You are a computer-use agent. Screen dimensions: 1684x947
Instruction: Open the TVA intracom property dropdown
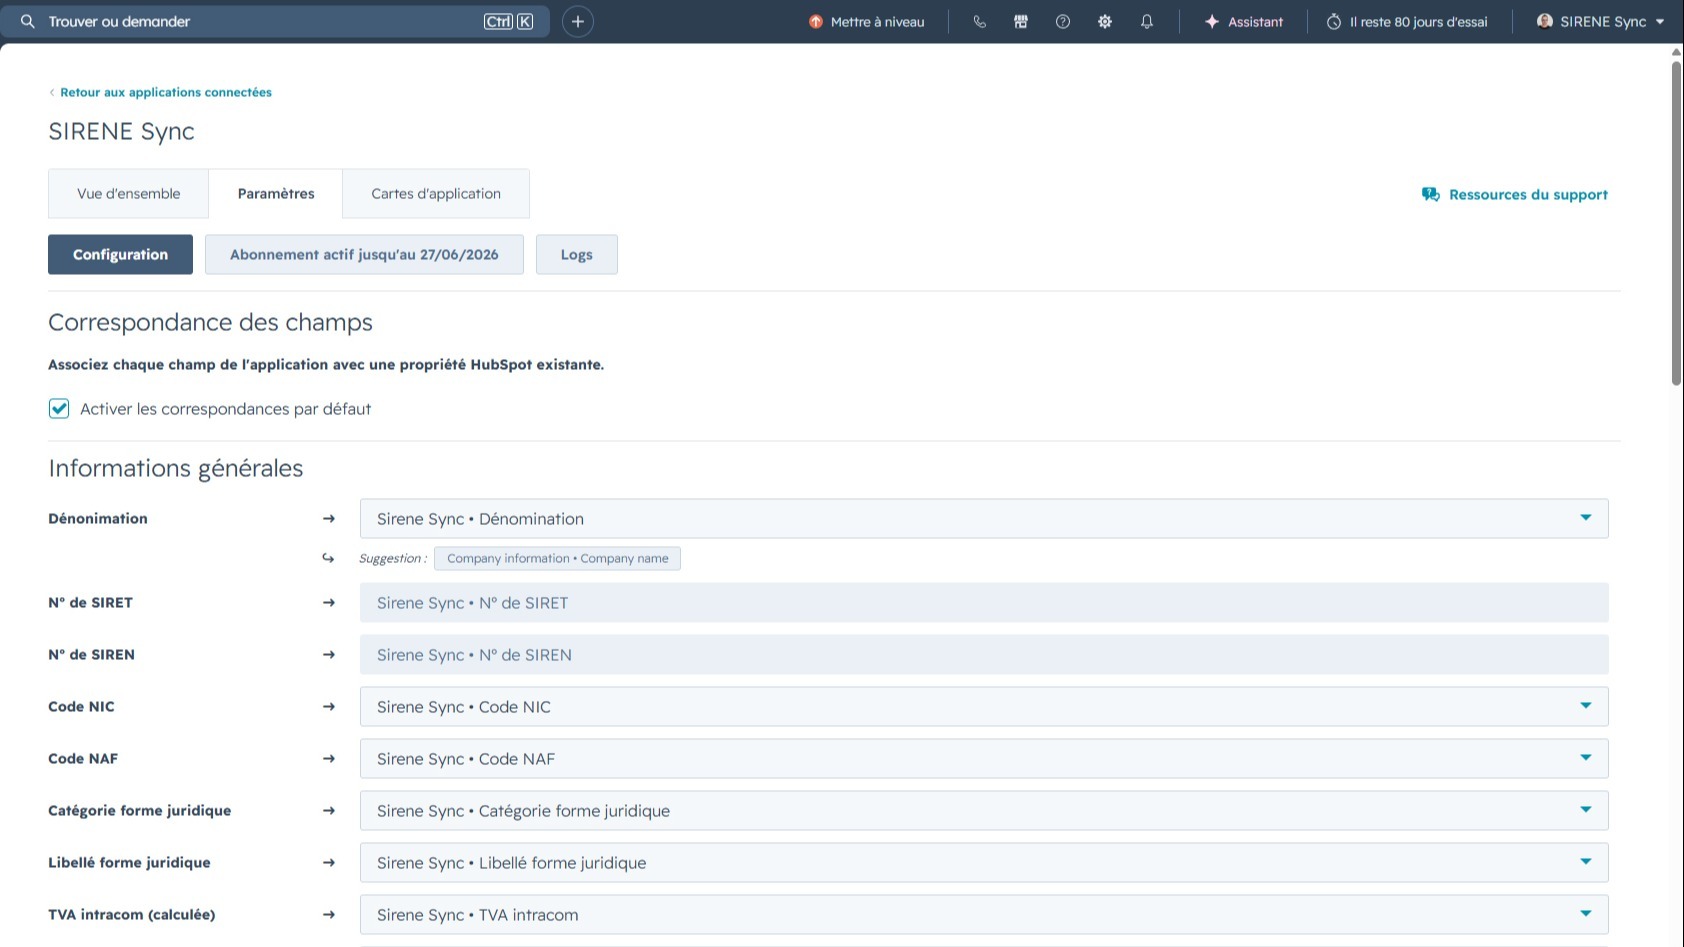tap(984, 914)
